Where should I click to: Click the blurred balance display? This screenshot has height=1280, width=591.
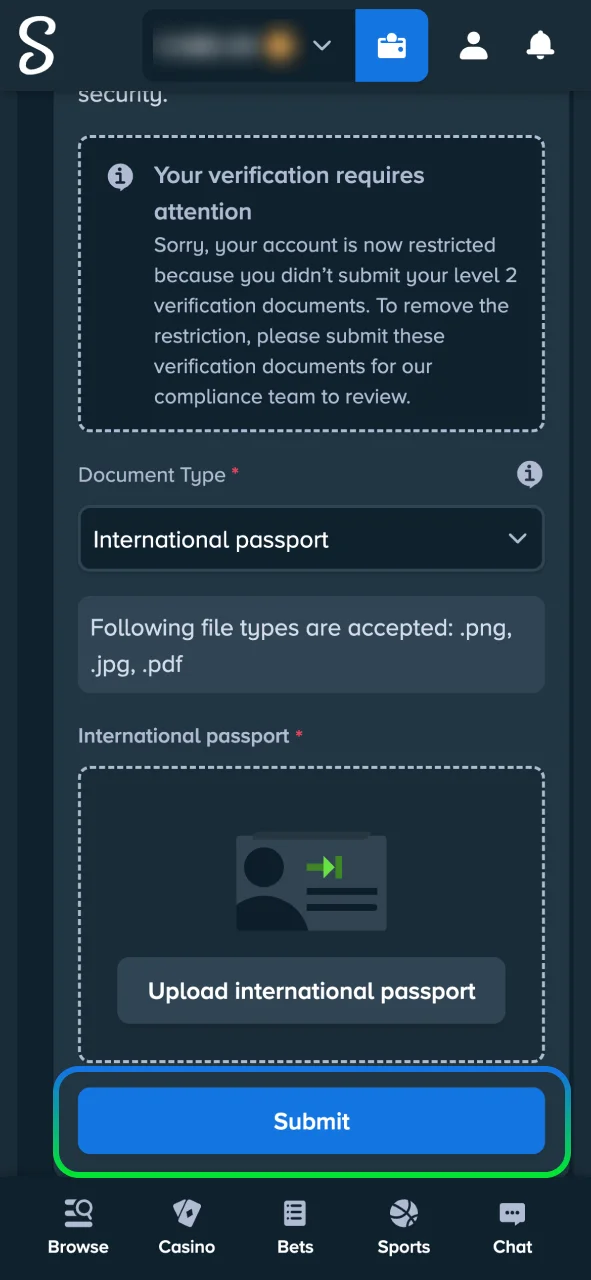click(x=225, y=45)
